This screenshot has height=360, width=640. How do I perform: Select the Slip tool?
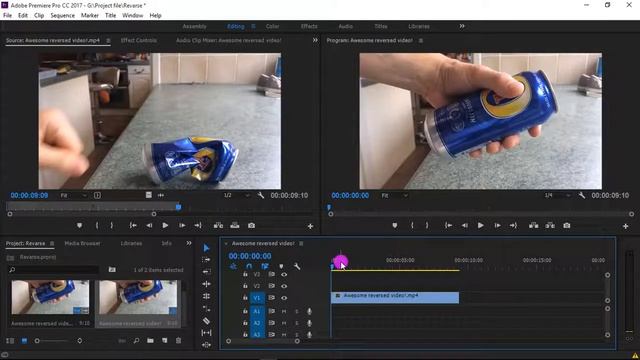(x=207, y=333)
